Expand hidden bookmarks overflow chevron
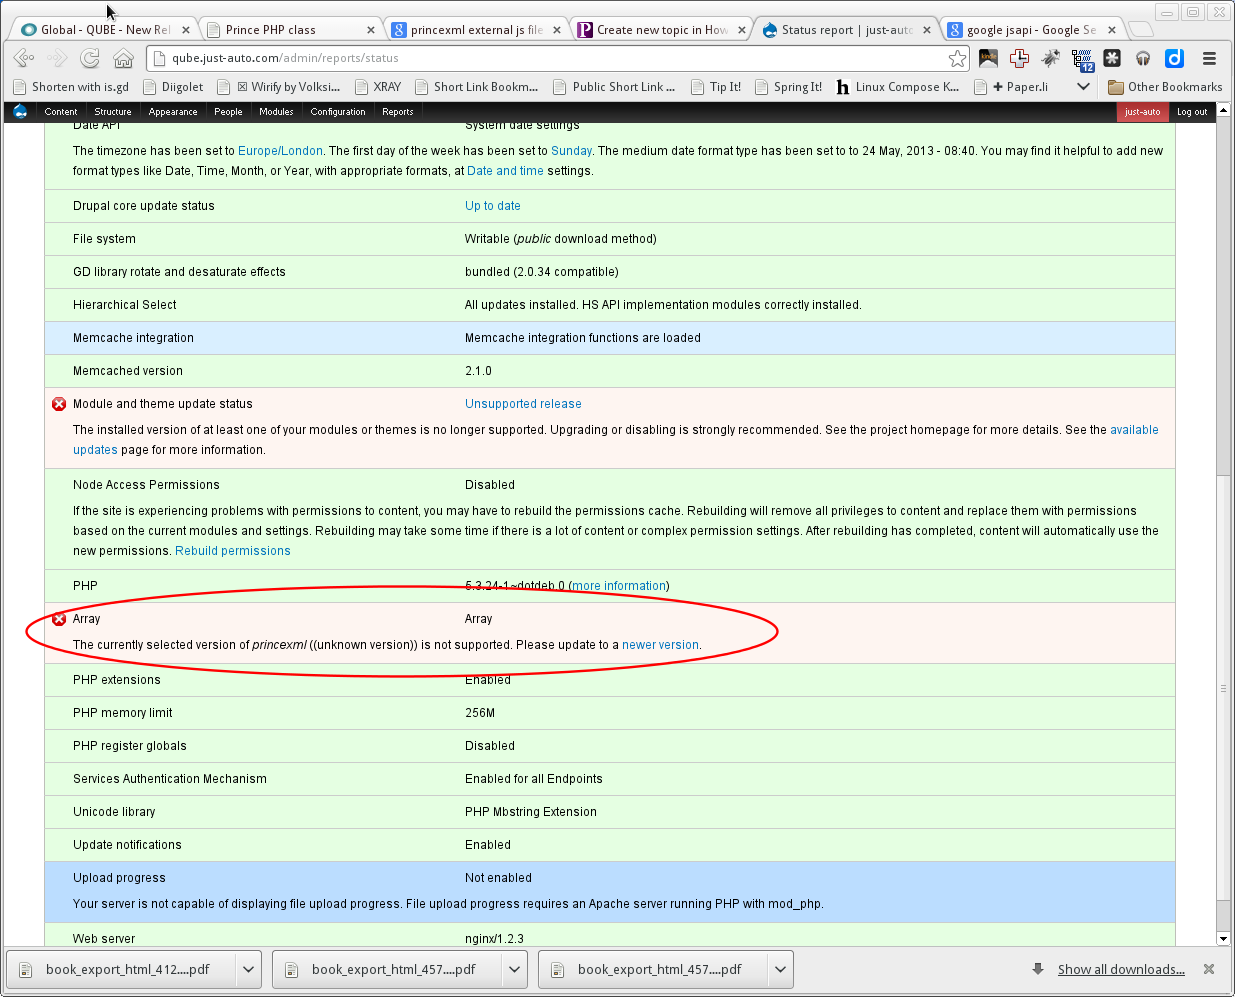1235x997 pixels. click(1083, 87)
